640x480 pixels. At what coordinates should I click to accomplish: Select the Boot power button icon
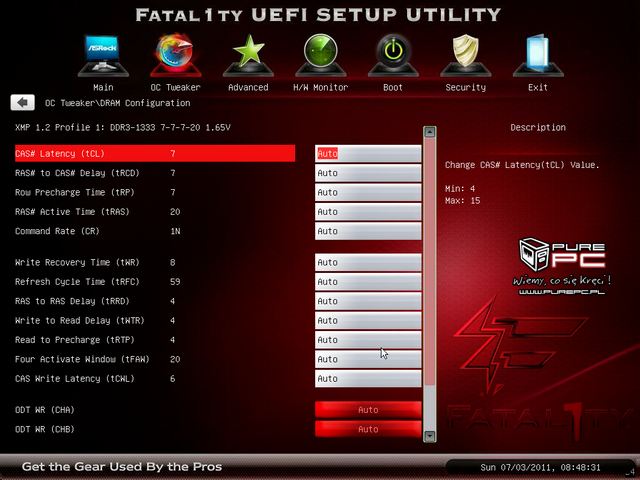(x=393, y=56)
